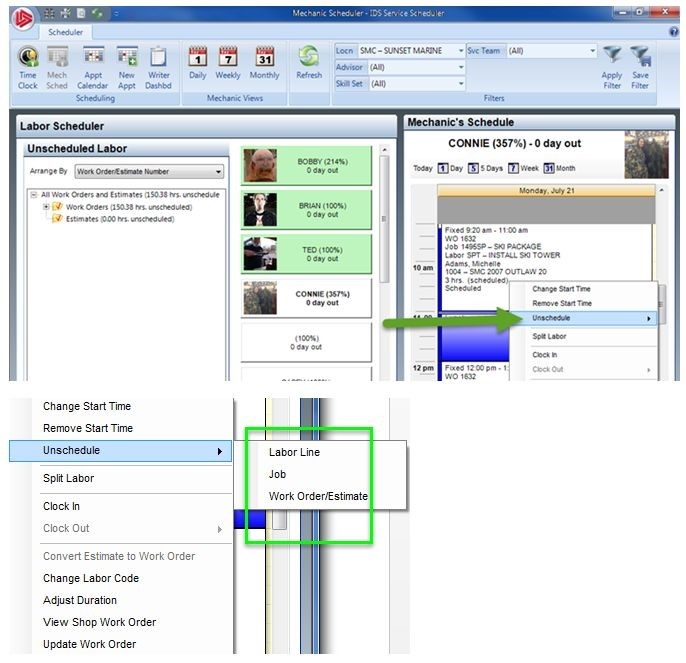Choose Split Labor in small context menu
This screenshot has height=663, width=686.
(x=549, y=336)
